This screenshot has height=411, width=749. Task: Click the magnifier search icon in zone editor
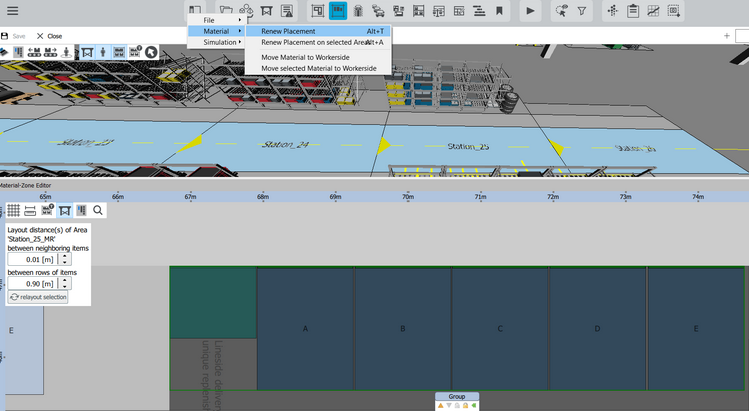pos(98,211)
